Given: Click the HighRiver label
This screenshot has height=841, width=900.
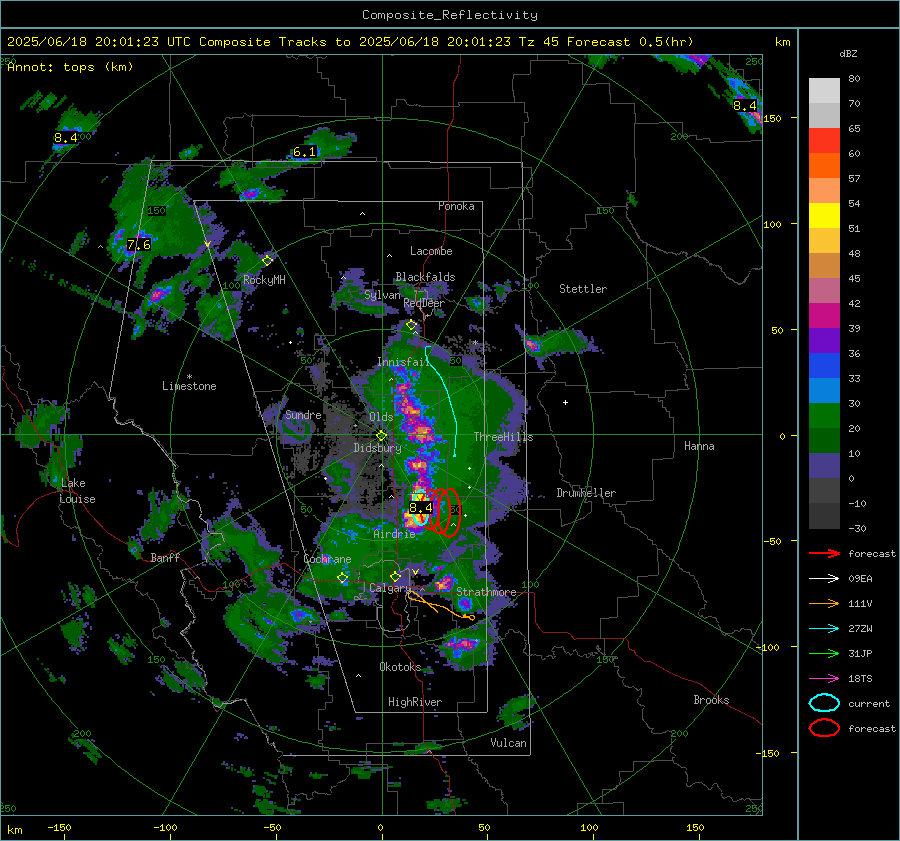Looking at the screenshot, I should (415, 702).
